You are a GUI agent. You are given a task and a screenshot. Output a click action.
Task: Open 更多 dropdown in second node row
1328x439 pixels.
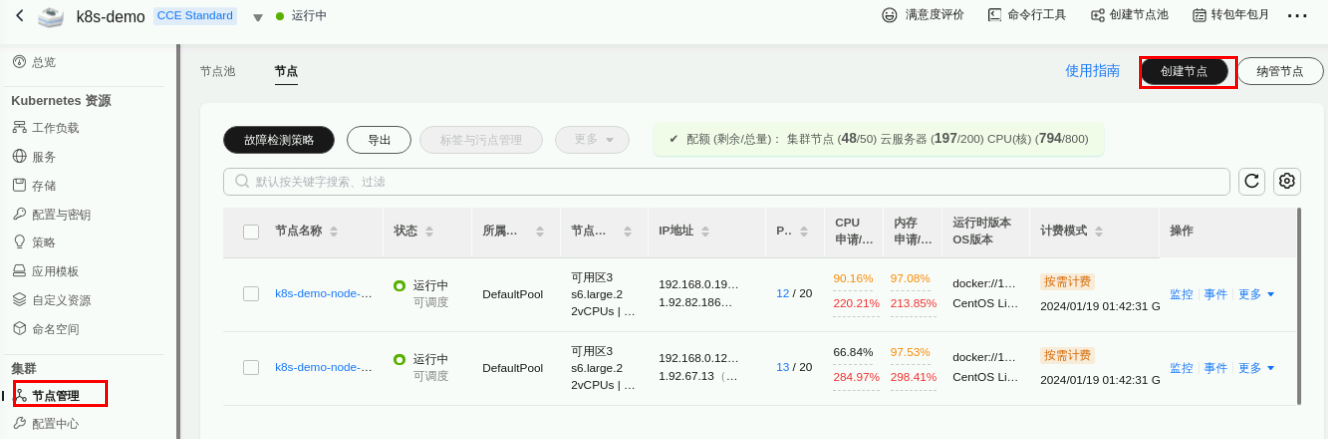[x=1256, y=368]
